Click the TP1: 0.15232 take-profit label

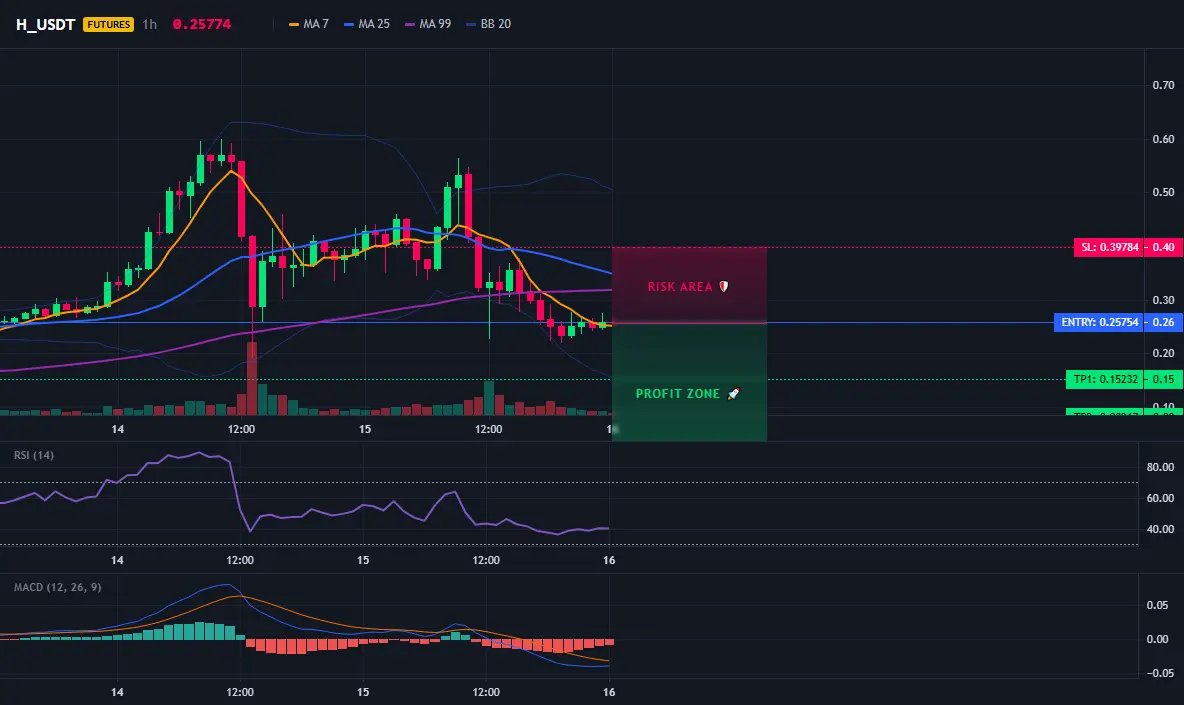point(1105,379)
